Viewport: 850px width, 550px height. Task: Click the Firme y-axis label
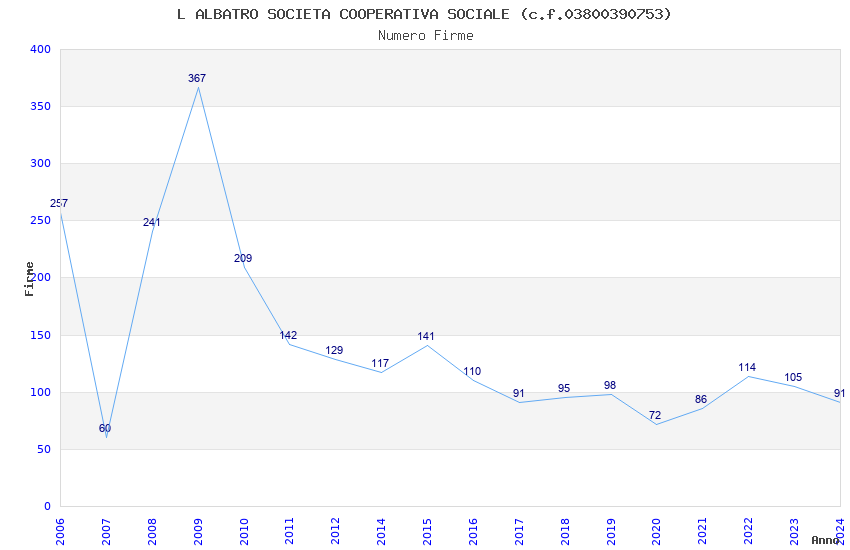30,279
